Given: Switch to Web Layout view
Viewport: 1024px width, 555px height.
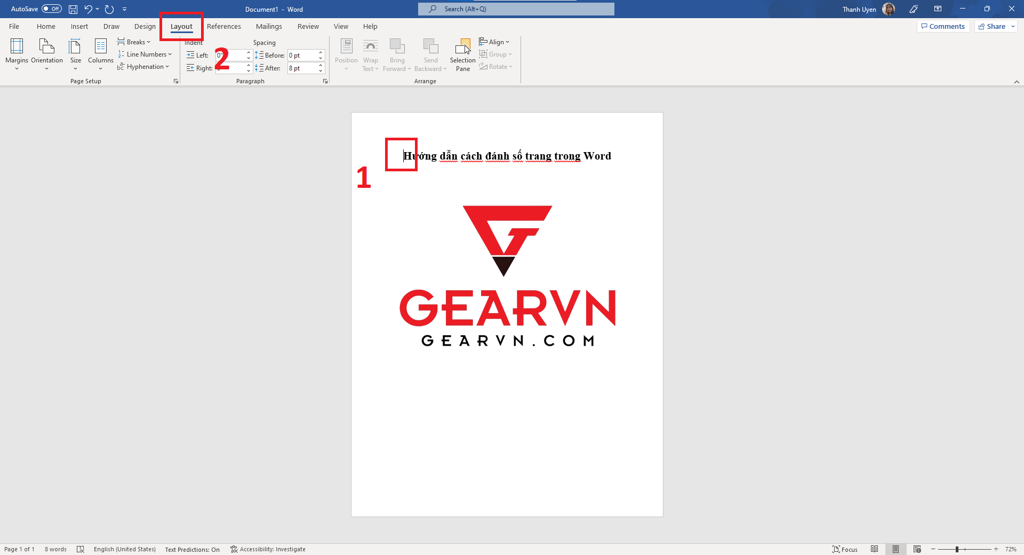Looking at the screenshot, I should tap(918, 549).
